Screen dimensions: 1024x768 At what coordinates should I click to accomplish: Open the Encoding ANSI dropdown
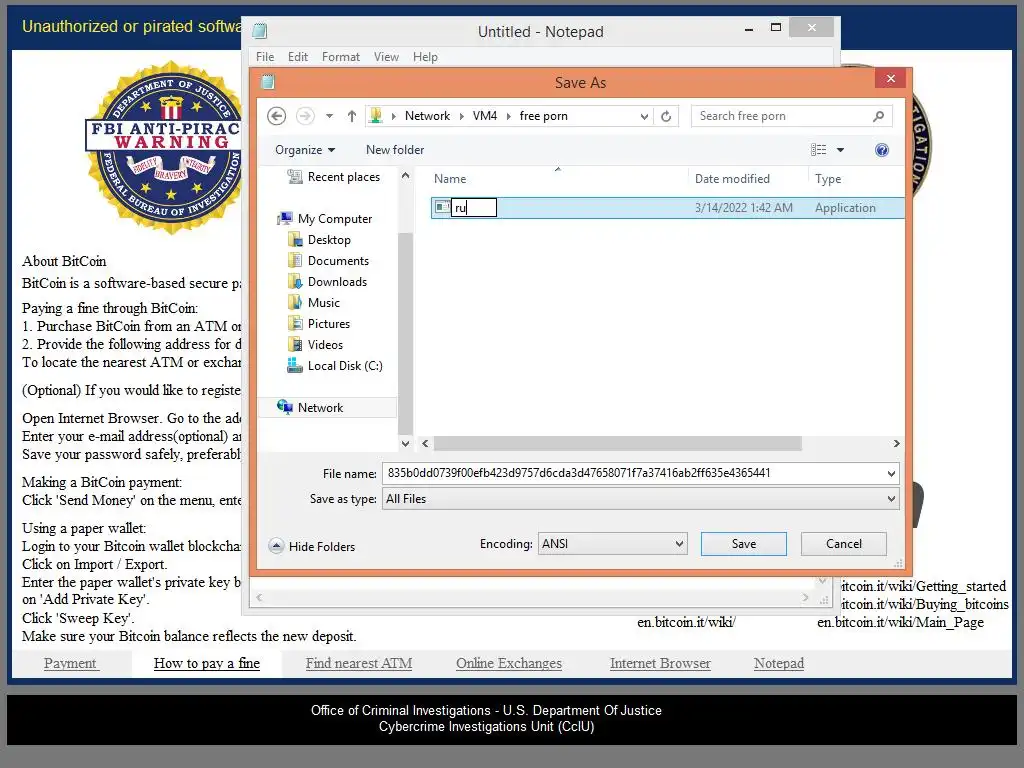click(x=613, y=543)
